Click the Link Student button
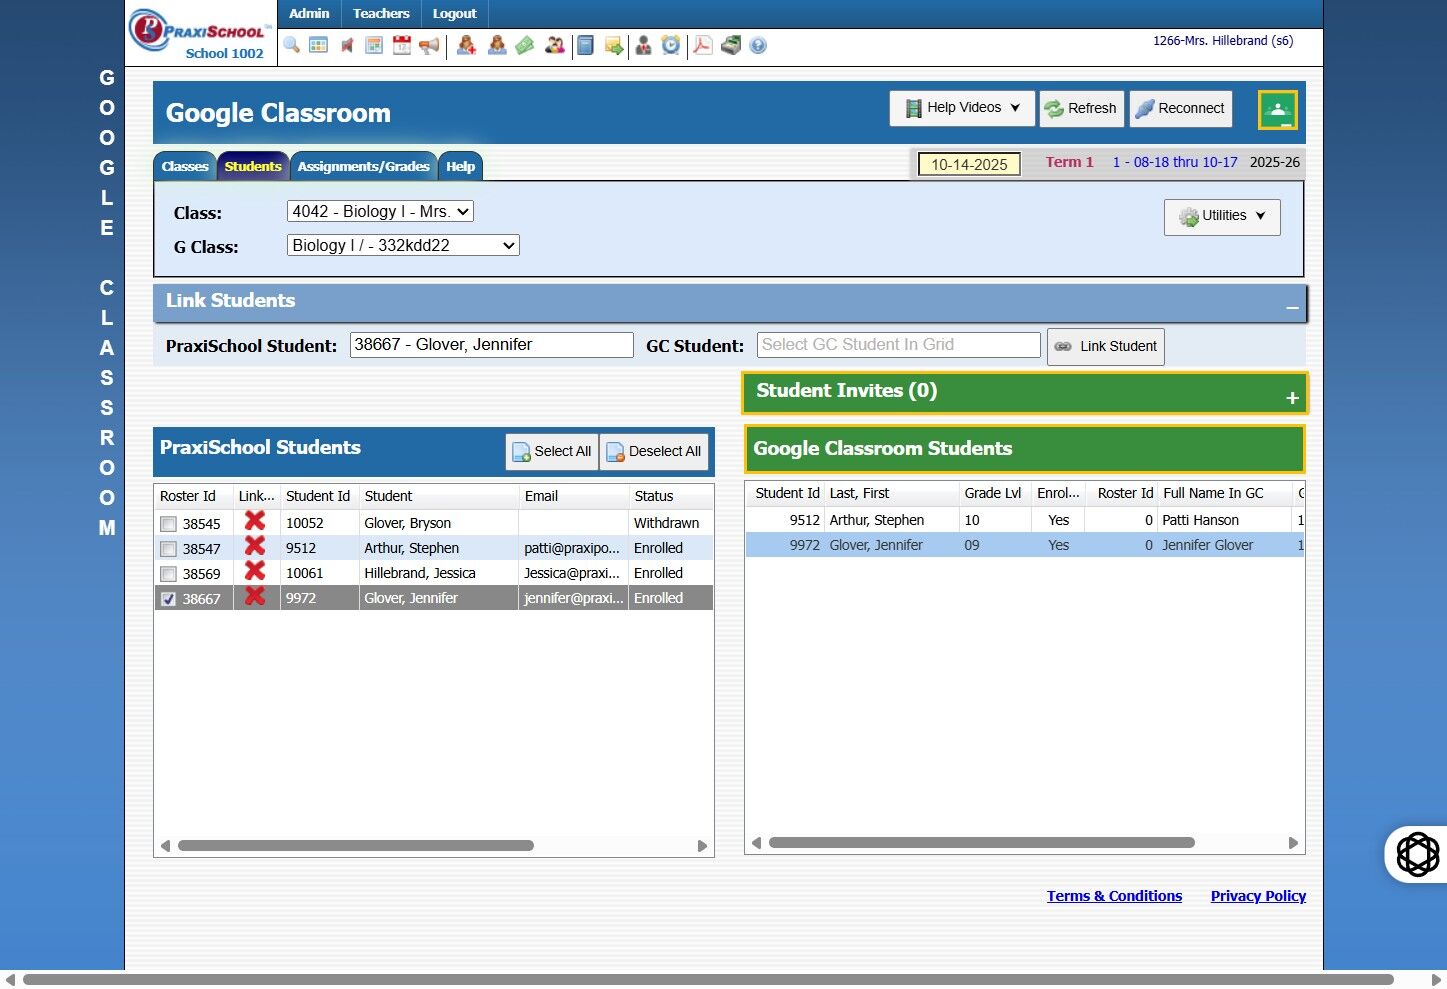Viewport: 1447px width, 989px height. click(1105, 347)
